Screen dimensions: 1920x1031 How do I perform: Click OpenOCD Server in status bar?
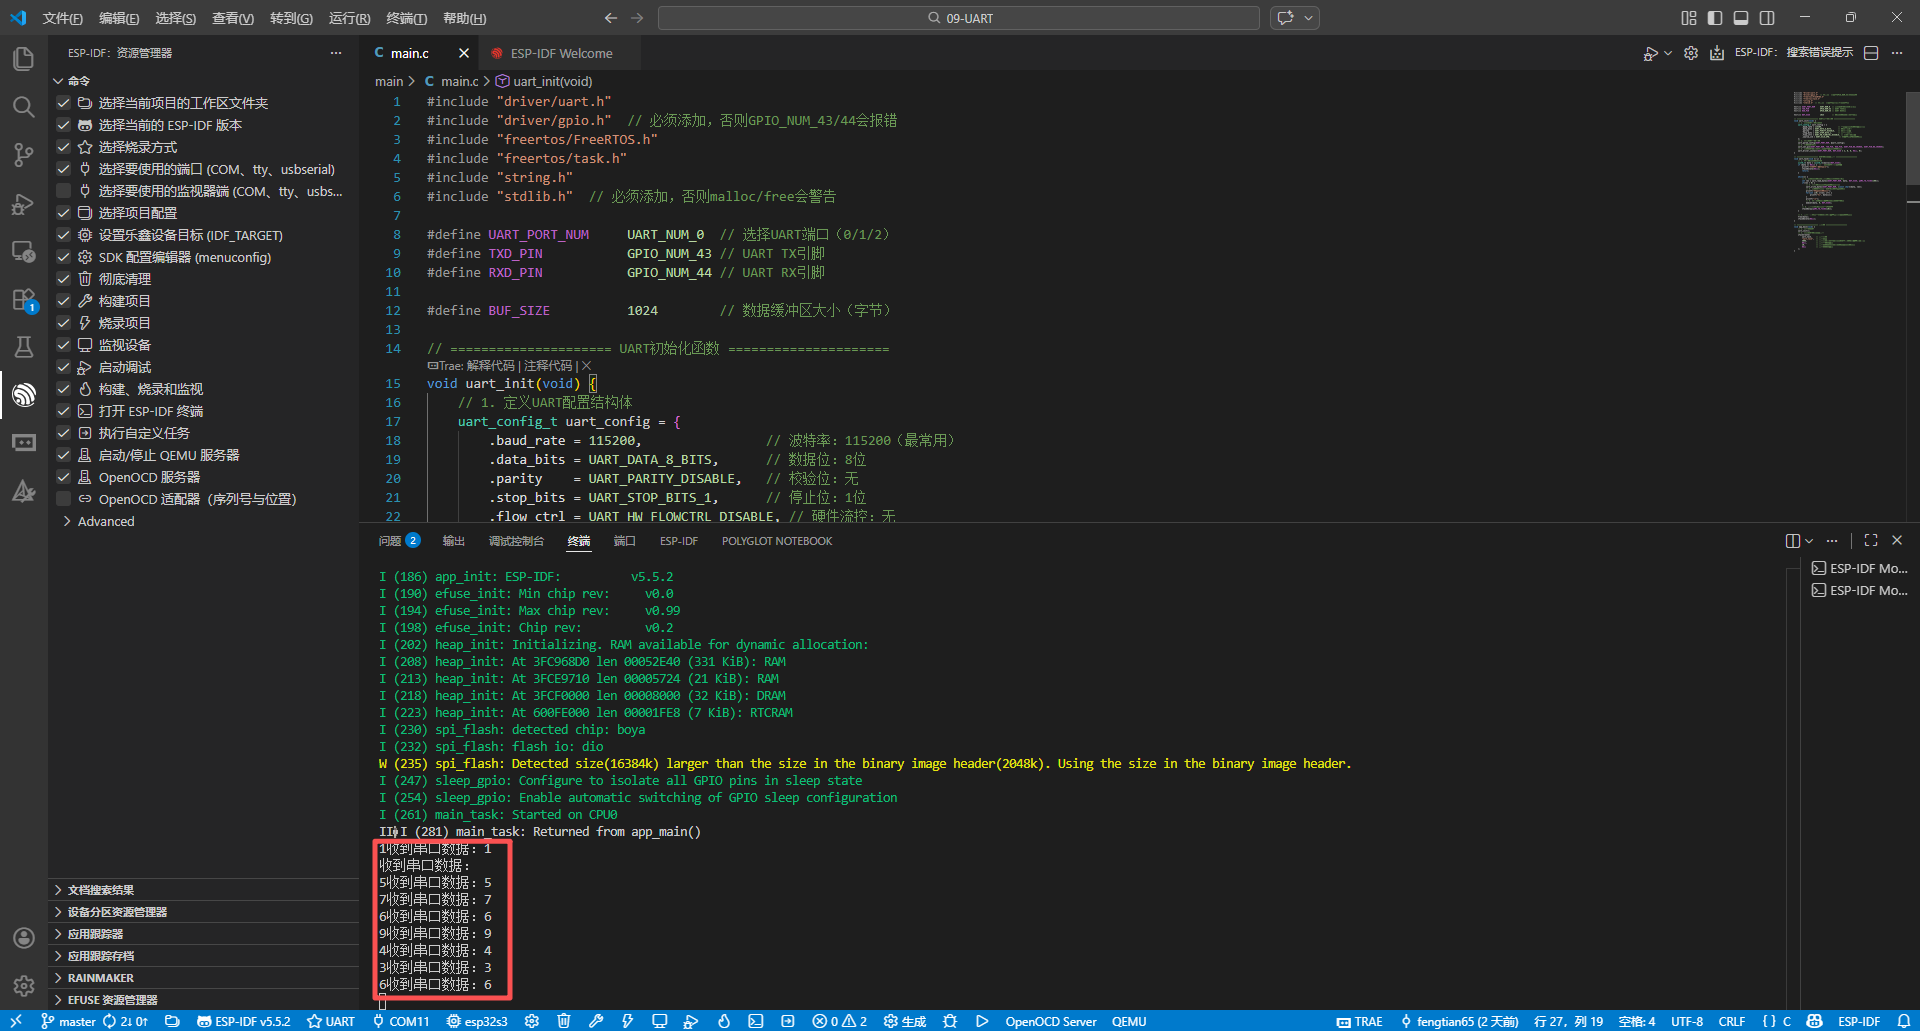pyautogui.click(x=1050, y=1021)
